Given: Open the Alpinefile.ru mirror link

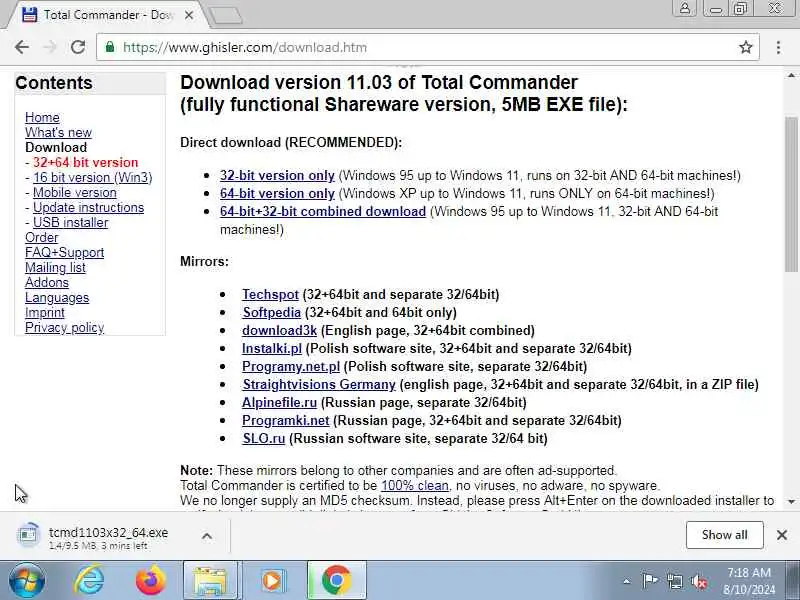Looking at the screenshot, I should tap(279, 402).
